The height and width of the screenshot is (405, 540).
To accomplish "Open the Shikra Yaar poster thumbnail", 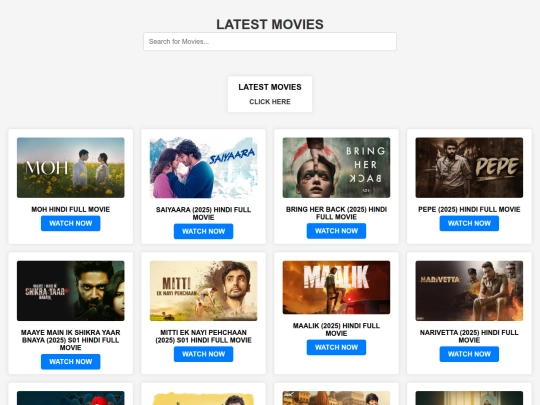I will click(x=71, y=291).
